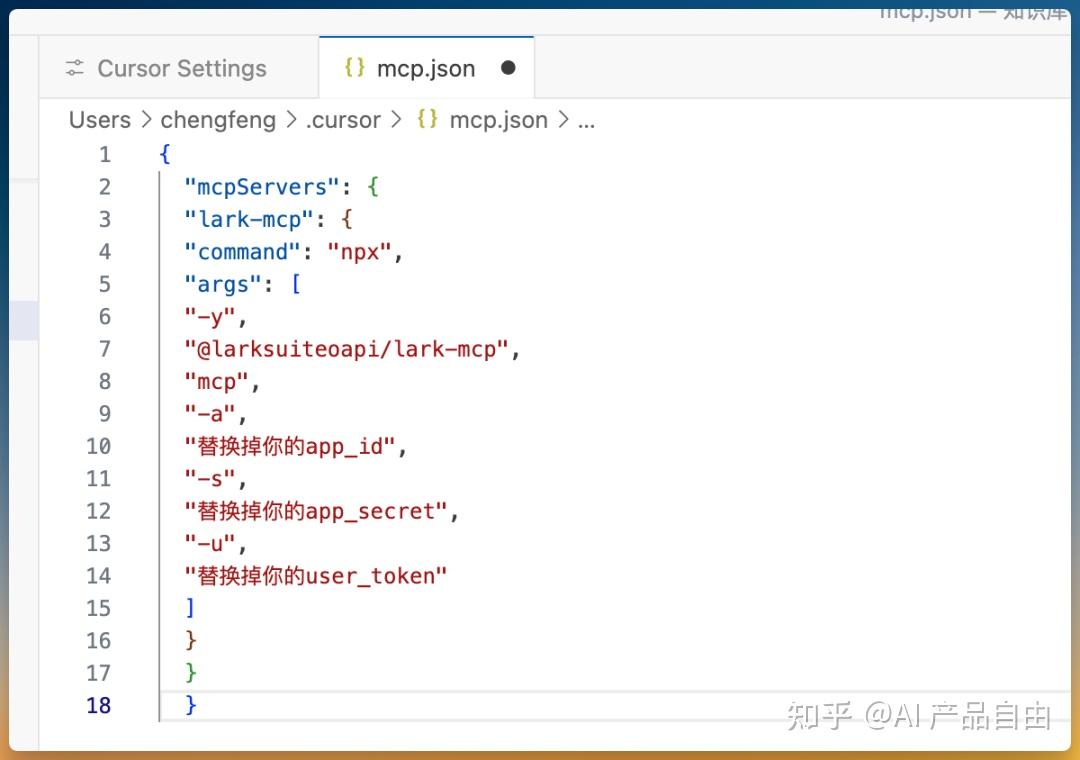Image resolution: width=1080 pixels, height=760 pixels.
Task: Click the unsaved dot on mcp.json tab
Action: click(x=508, y=68)
